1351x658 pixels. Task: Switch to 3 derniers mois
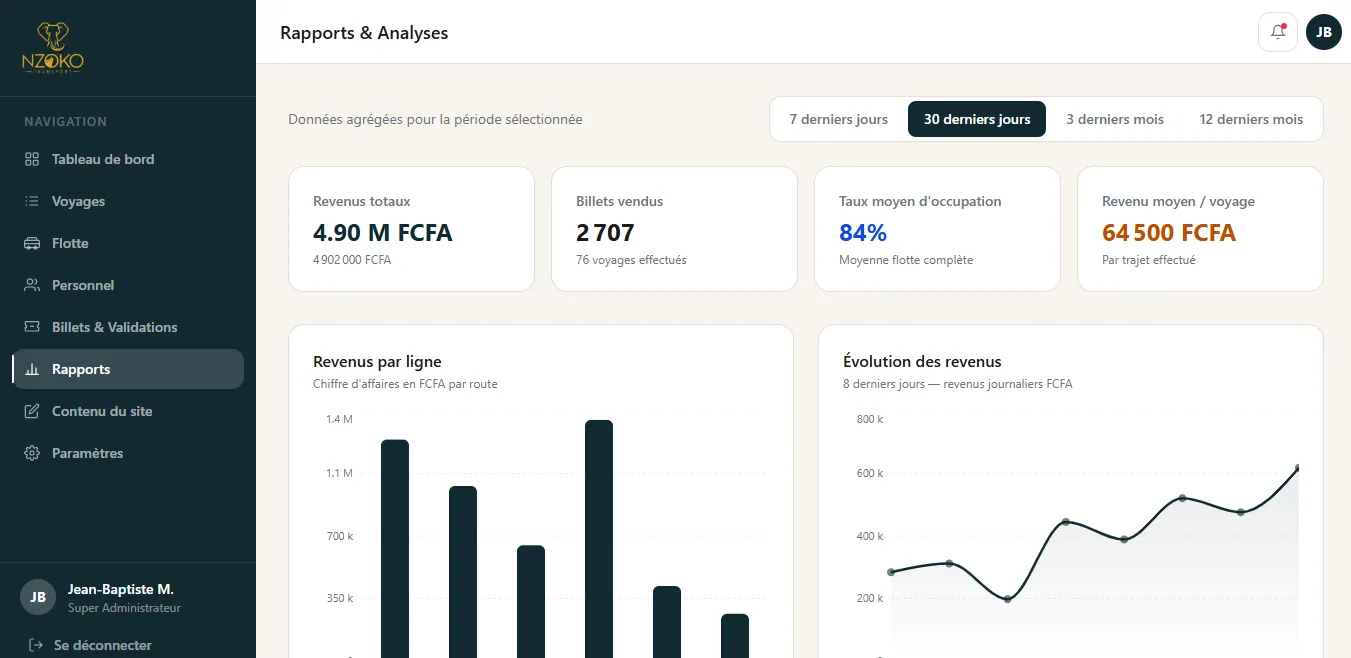pos(1115,119)
